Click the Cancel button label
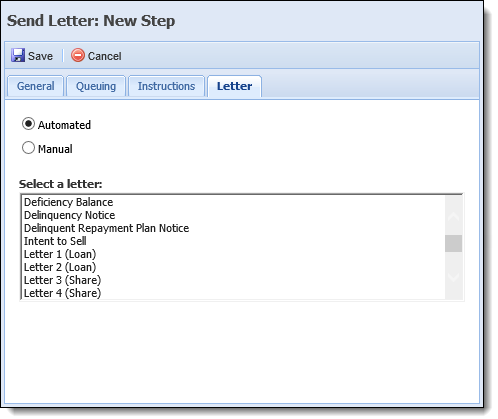498x419 pixels. 105,56
